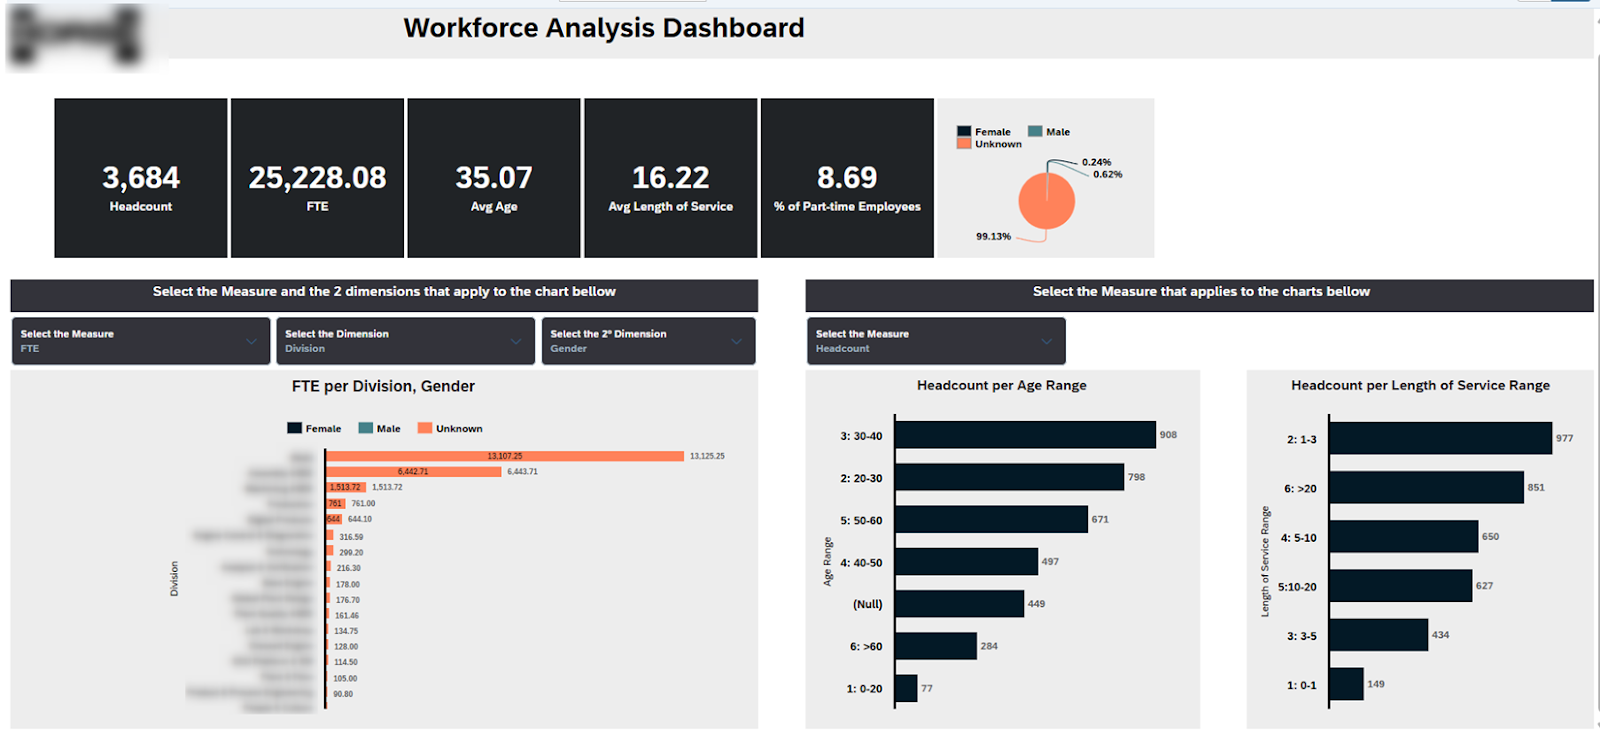1600x734 pixels.
Task: Expand the Gender second dimension dropdown
Action: (x=736, y=341)
